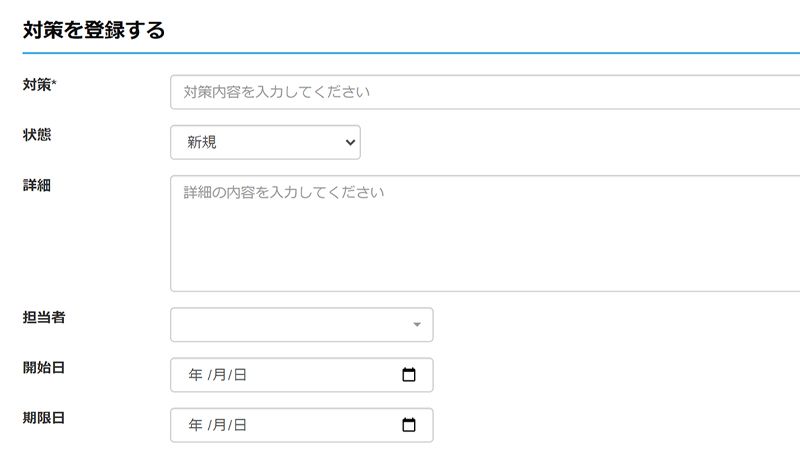Click the 担当者 field label
Viewport: 800px width, 460px height.
[44, 317]
